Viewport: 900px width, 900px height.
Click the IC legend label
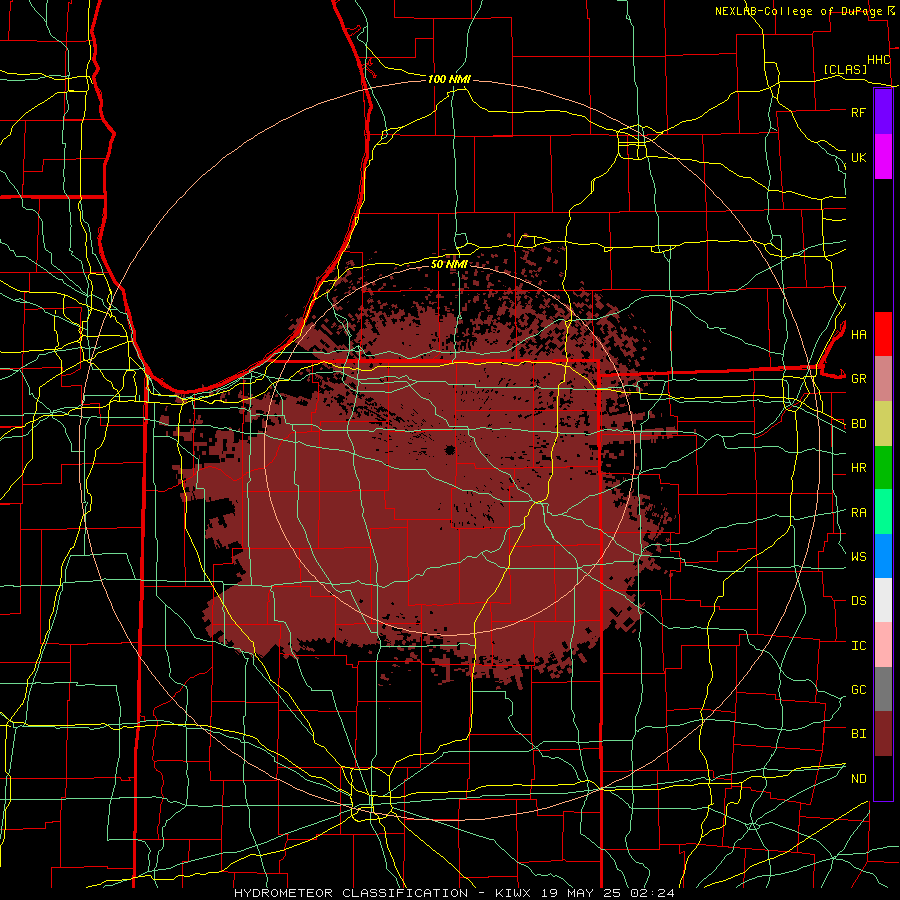pos(858,646)
